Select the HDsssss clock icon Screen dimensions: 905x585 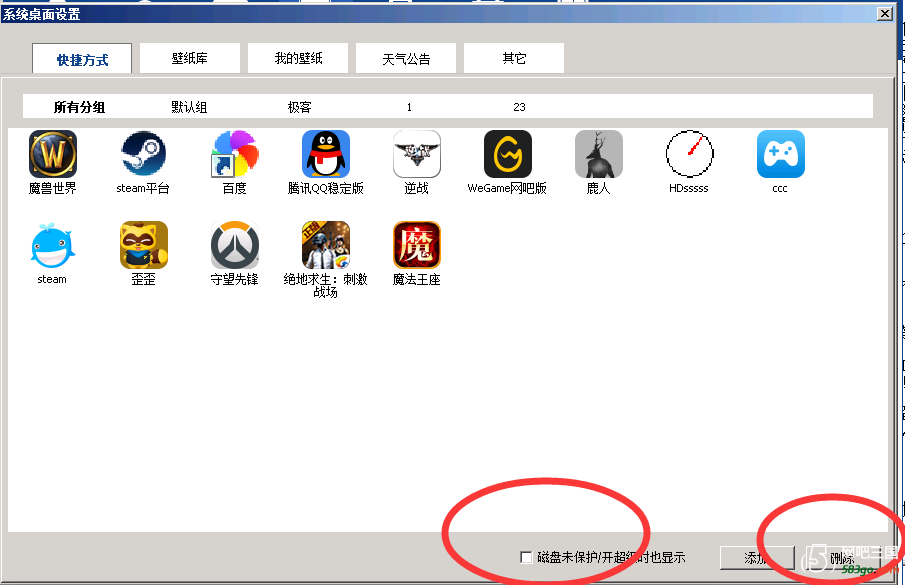pyautogui.click(x=689, y=154)
